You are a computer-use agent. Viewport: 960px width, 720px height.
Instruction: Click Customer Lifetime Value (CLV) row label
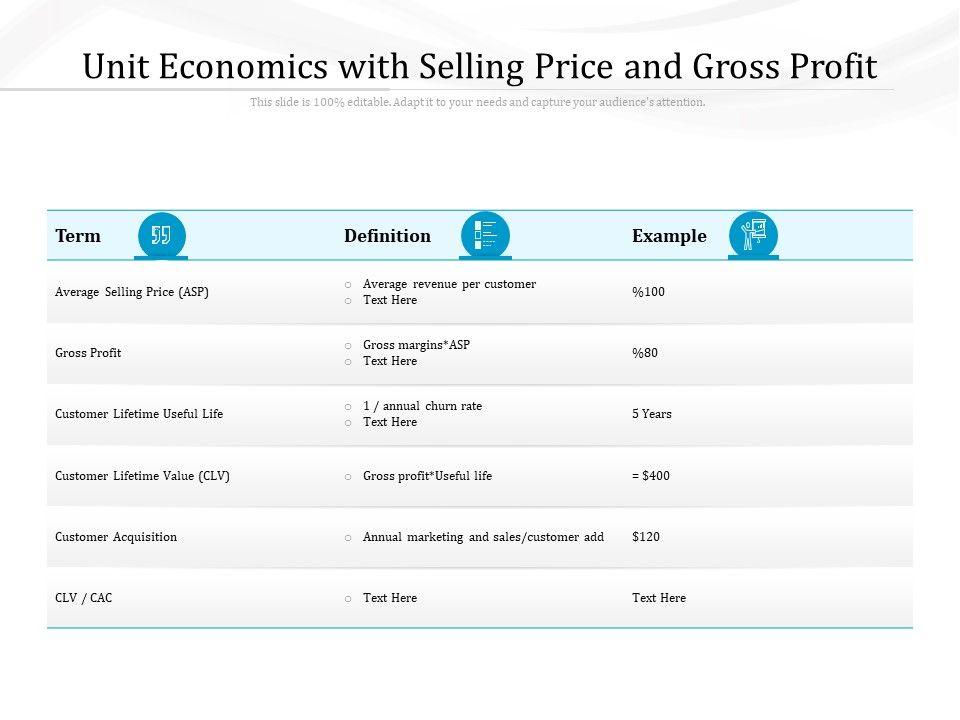[142, 476]
